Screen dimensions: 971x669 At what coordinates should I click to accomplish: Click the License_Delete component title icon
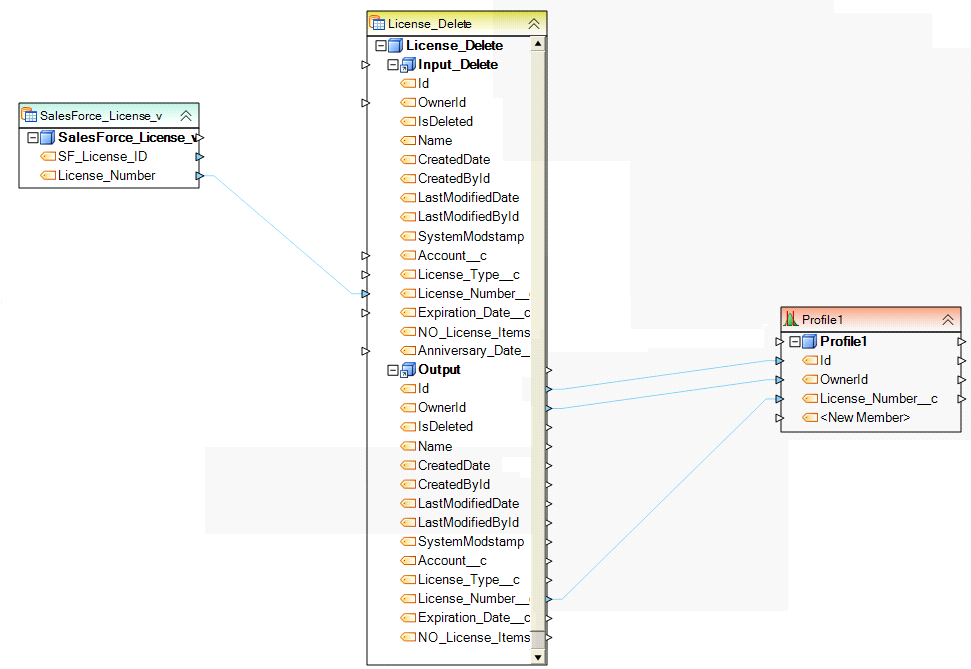pos(378,23)
